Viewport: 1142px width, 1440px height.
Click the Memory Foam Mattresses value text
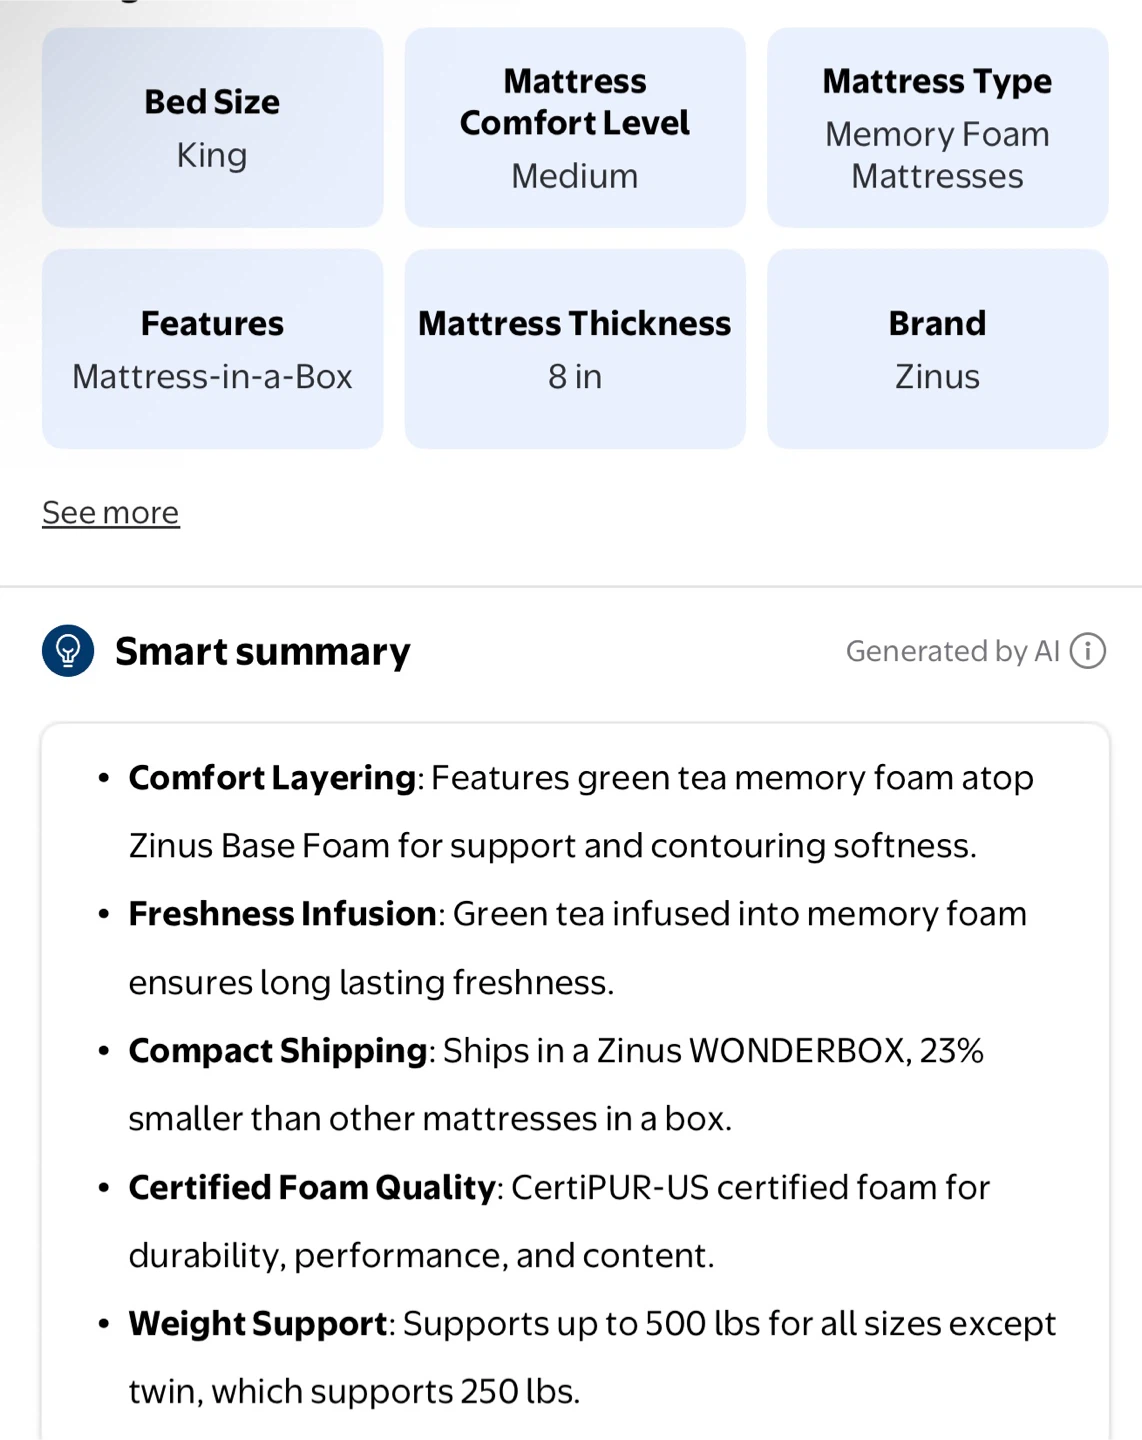click(937, 155)
